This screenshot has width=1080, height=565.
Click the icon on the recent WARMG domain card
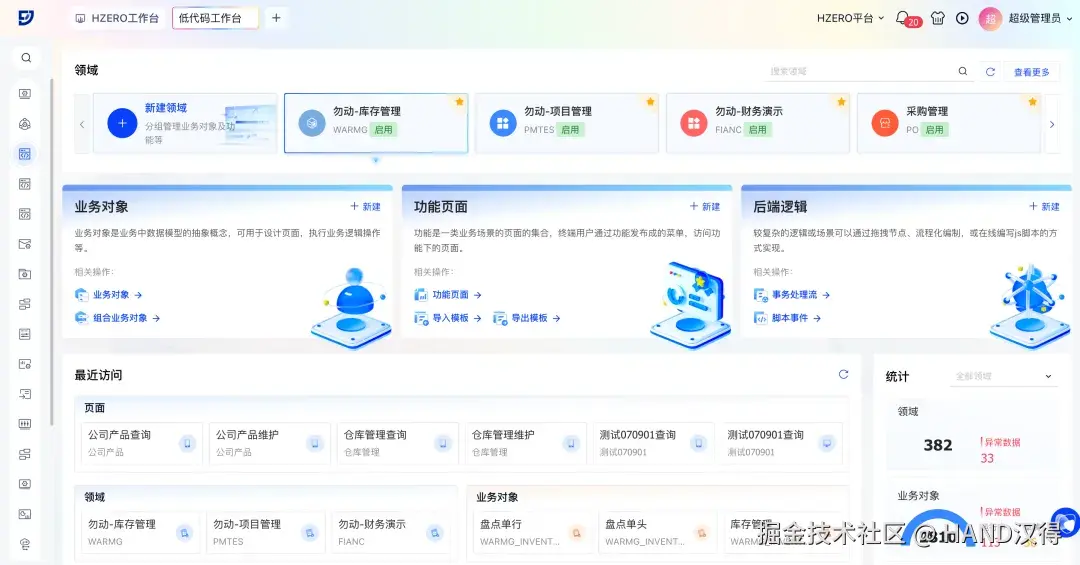[x=184, y=533]
